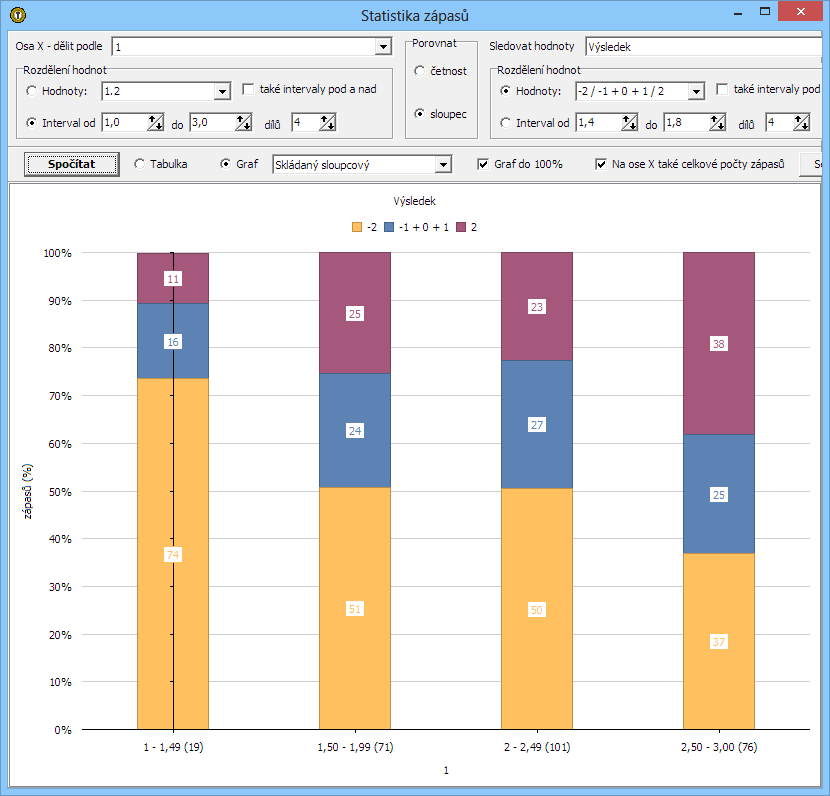Click the left 'do' field showing 3,0
This screenshot has width=830, height=796.
pyautogui.click(x=213, y=122)
